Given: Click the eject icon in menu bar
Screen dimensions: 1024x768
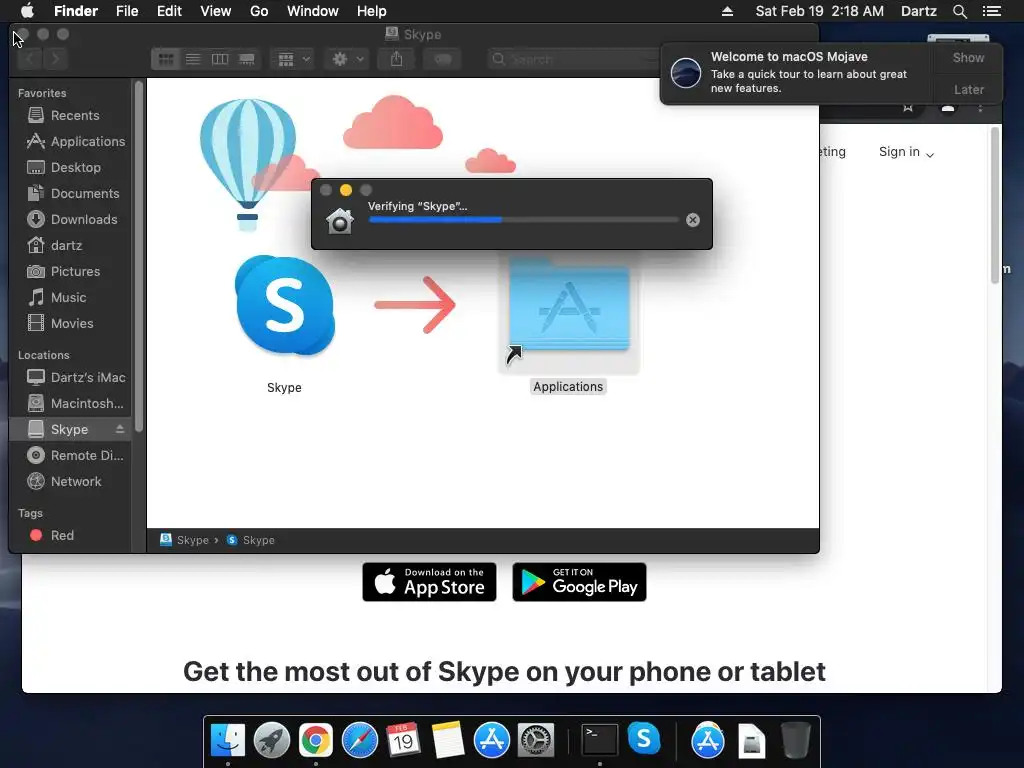Looking at the screenshot, I should point(727,11).
